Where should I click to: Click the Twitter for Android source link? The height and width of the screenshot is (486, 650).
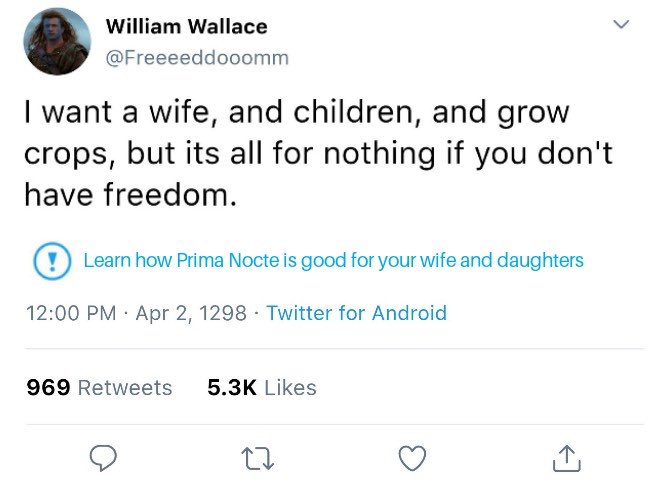click(x=356, y=313)
